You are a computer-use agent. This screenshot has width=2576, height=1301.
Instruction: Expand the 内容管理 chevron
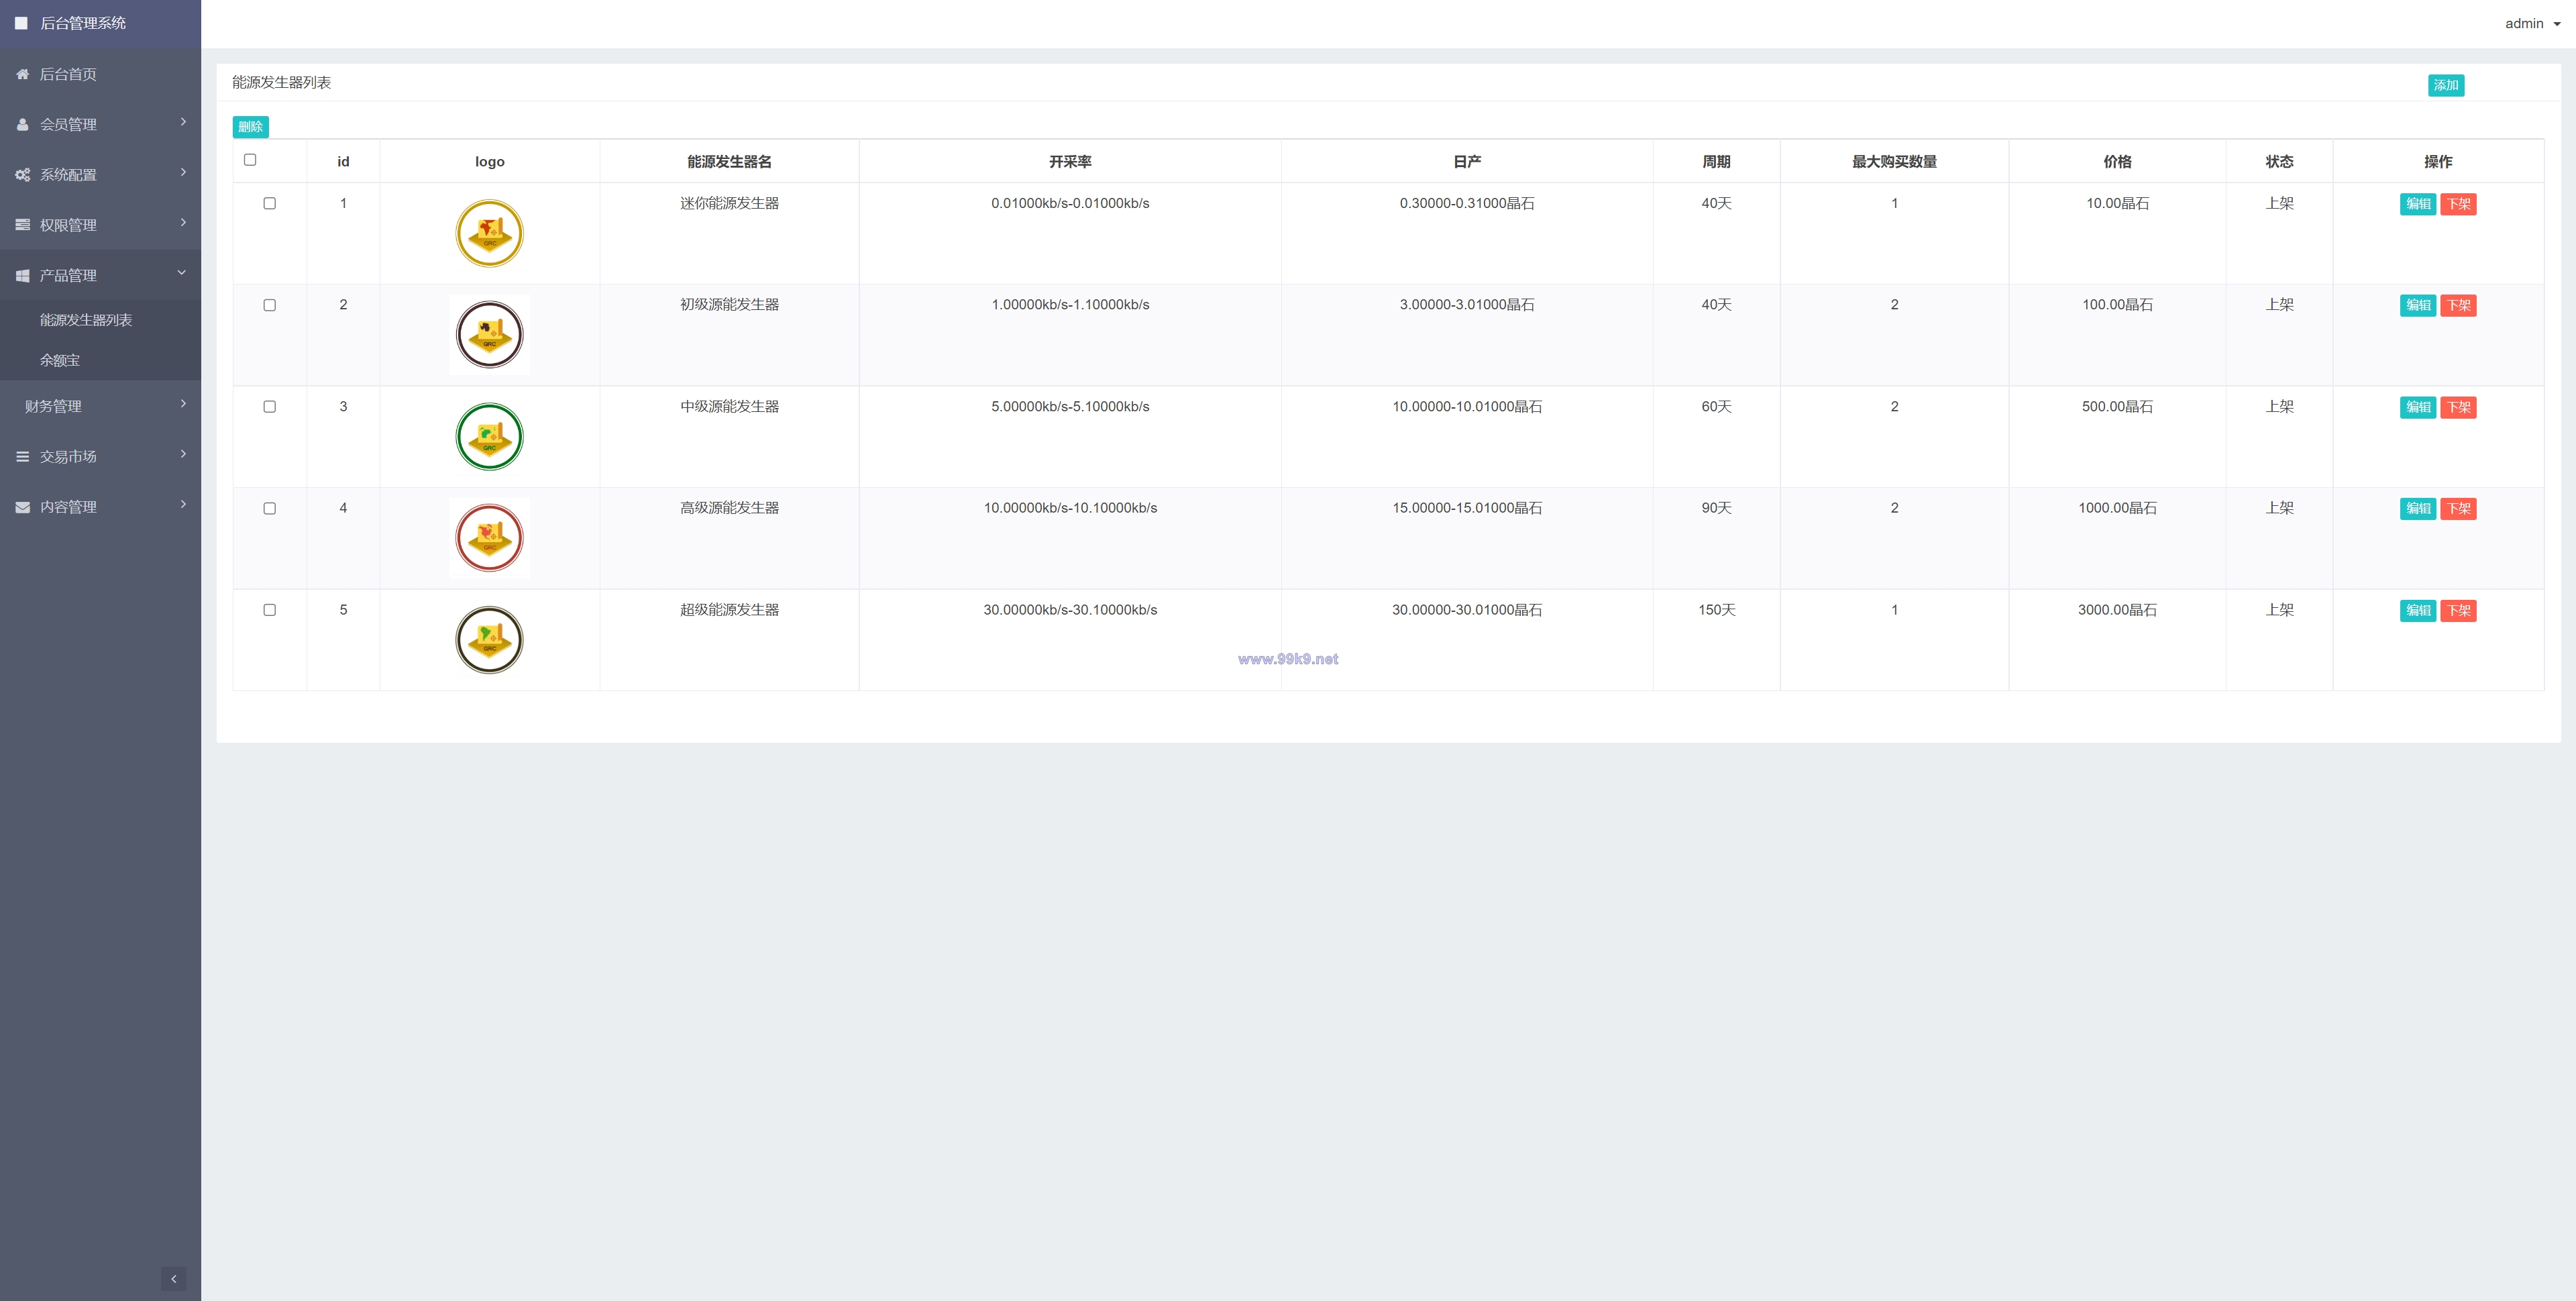(x=183, y=504)
